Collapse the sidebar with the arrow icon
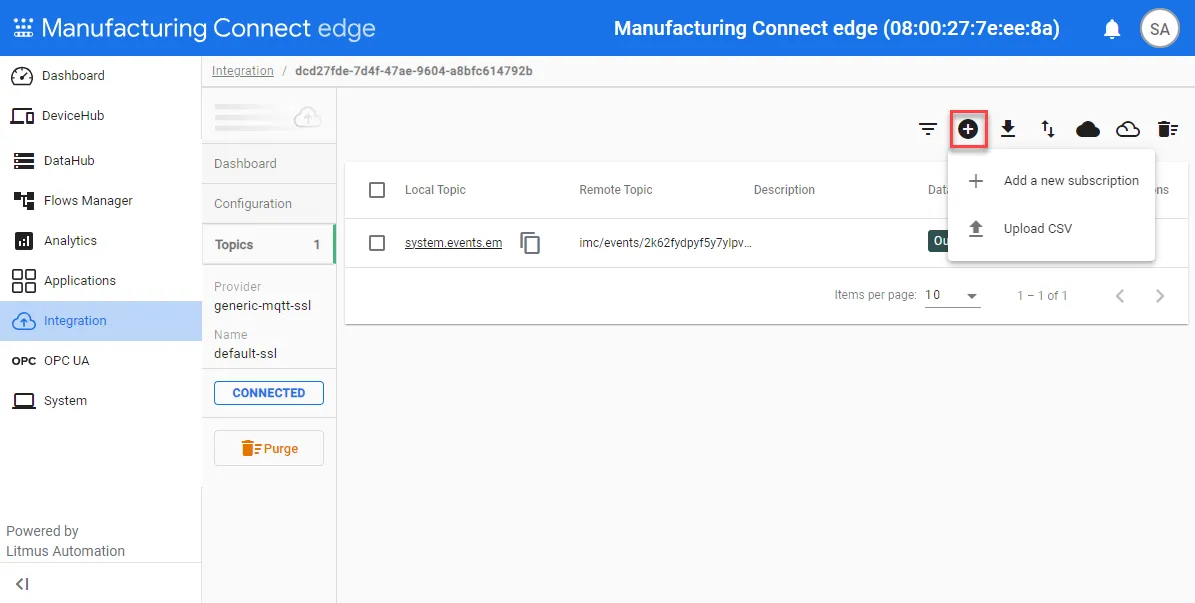1195x603 pixels. pyautogui.click(x=22, y=584)
